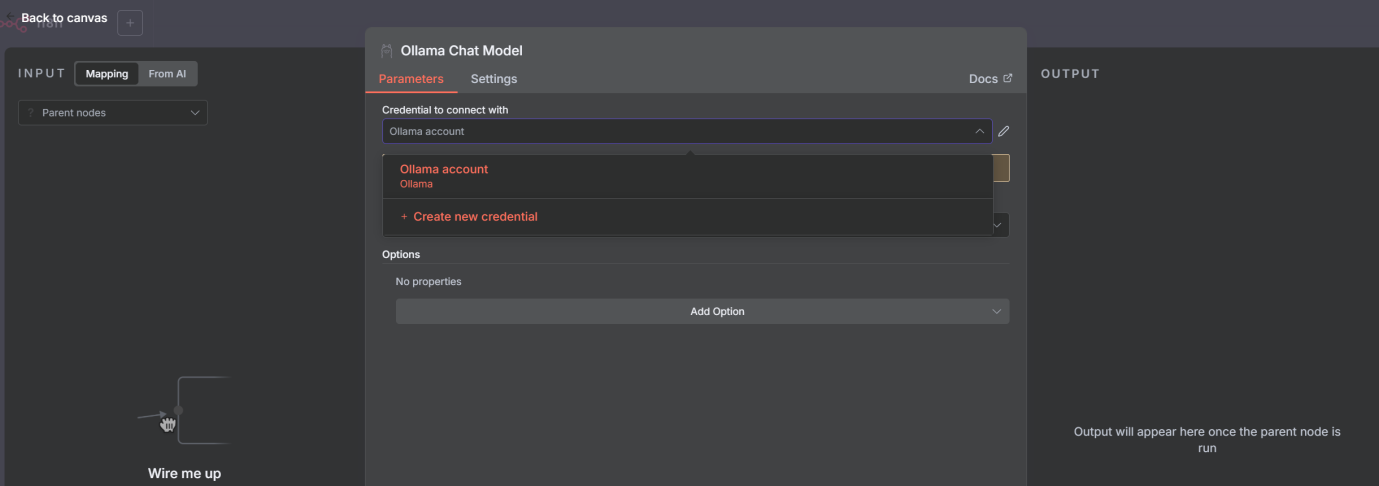Click the Credential to connect with field
Viewport: 1379px width, 486px height.
tap(687, 131)
